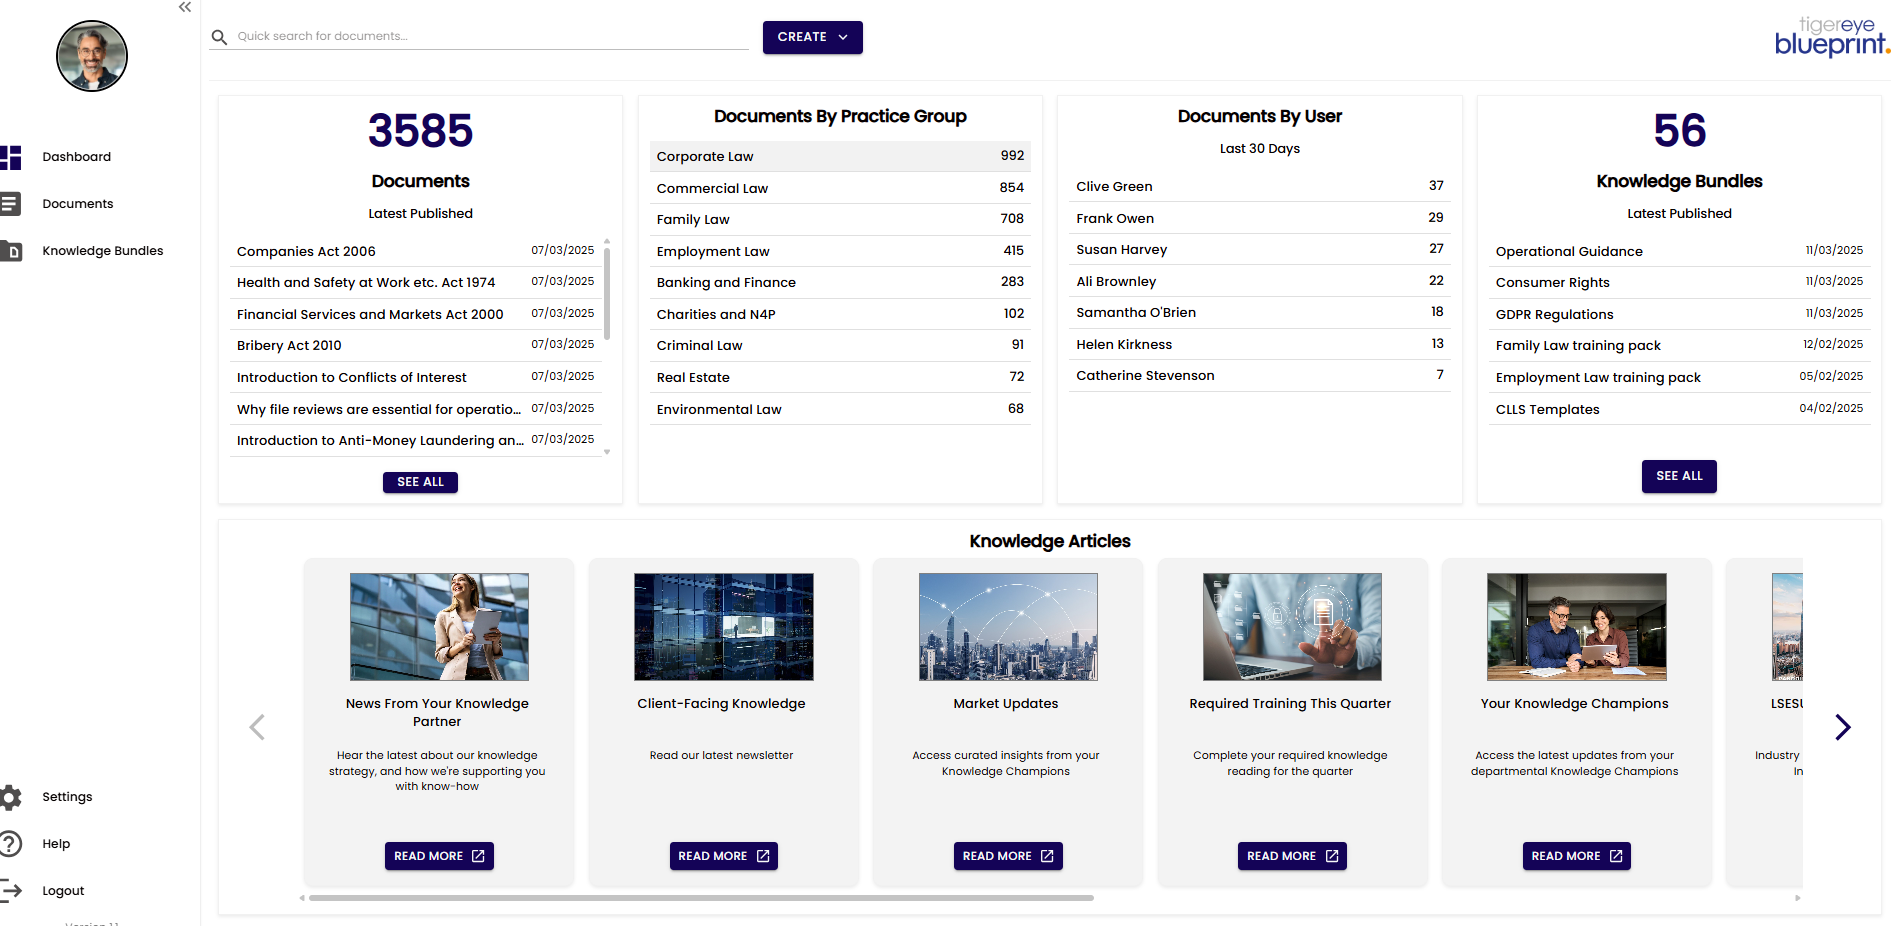The height and width of the screenshot is (926, 1894).
Task: Open Documents via its sidebar icon
Action: [x=11, y=204]
